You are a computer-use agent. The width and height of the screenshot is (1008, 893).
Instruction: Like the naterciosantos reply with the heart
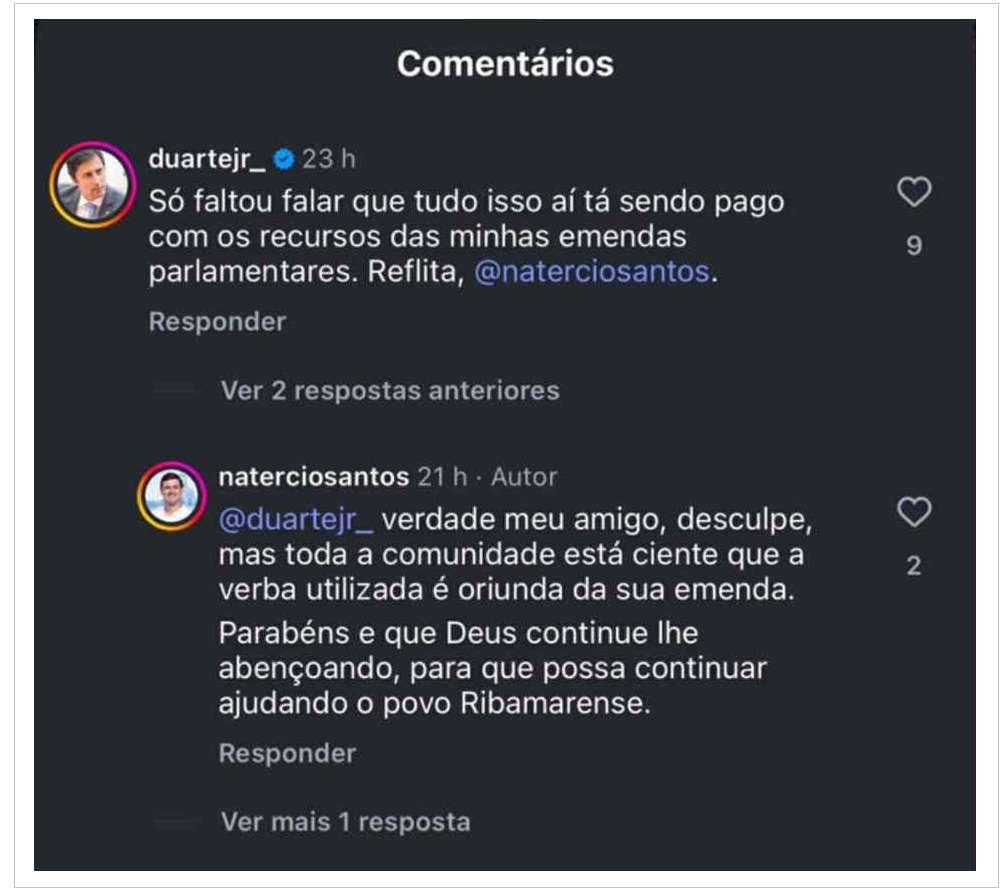[x=913, y=512]
